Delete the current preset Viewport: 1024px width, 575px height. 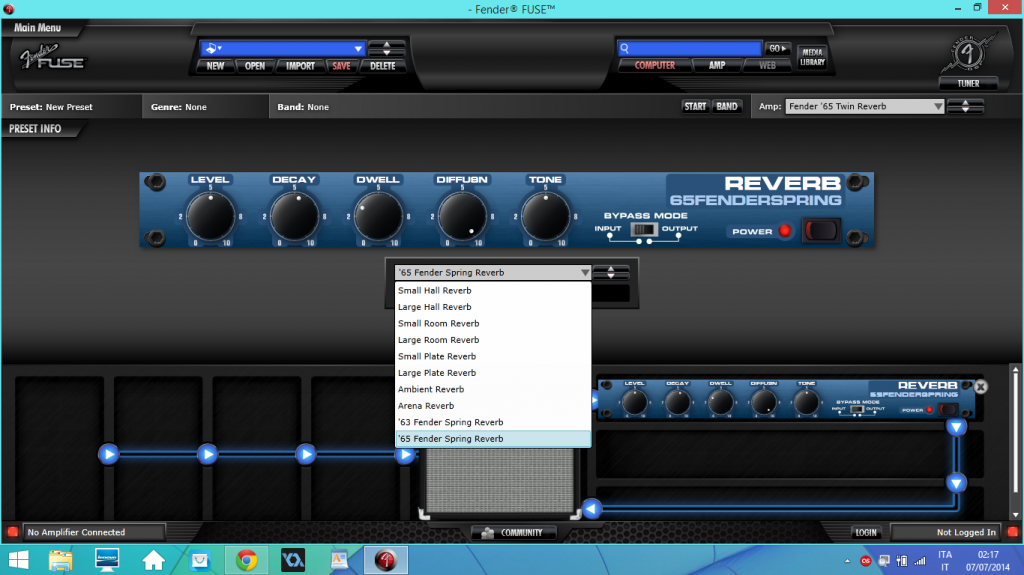(382, 66)
